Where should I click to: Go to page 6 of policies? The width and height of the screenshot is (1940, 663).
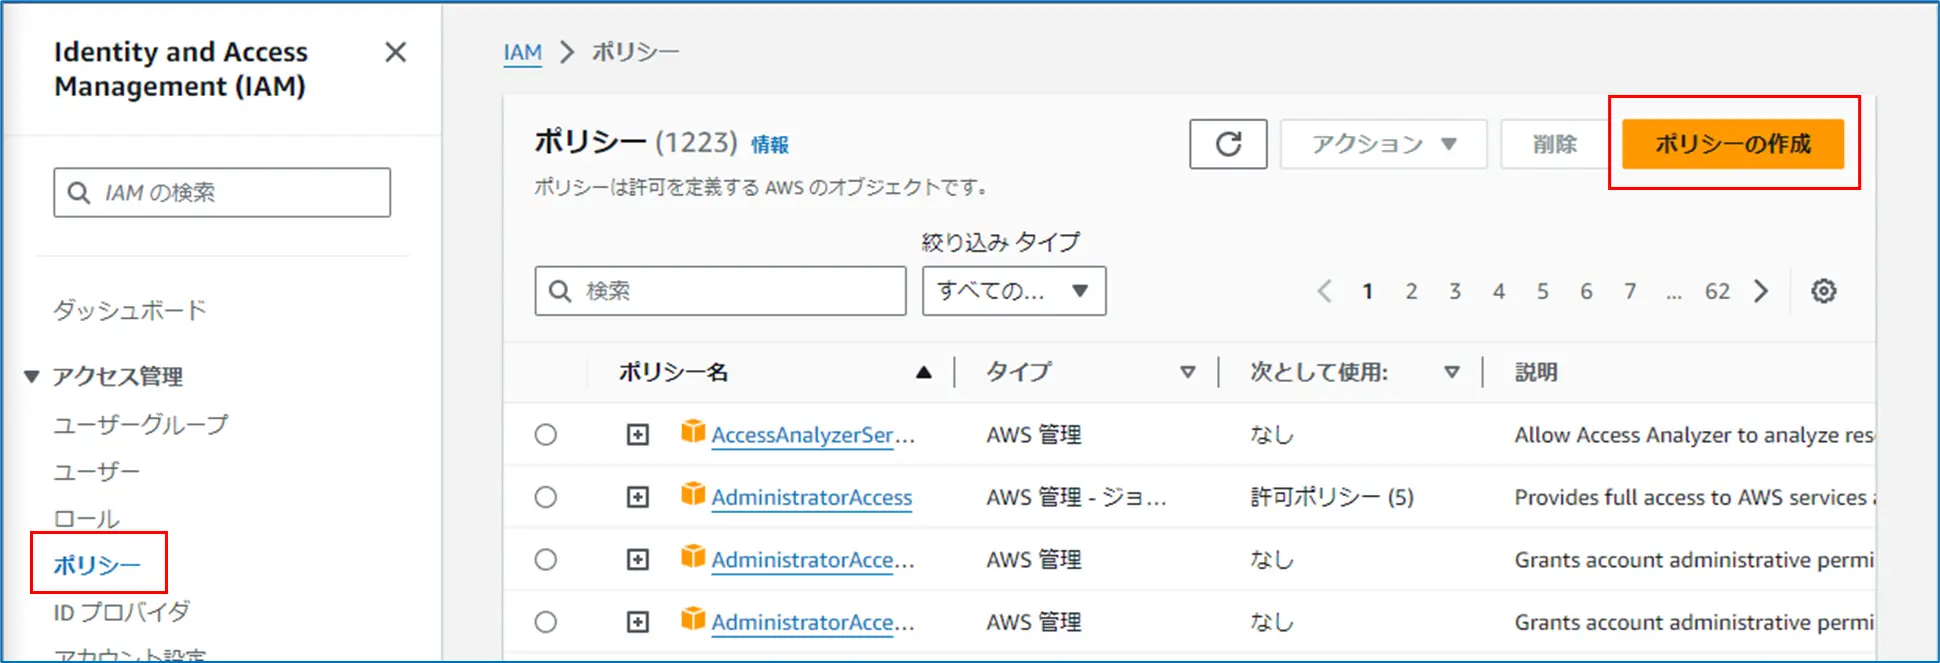(1586, 291)
